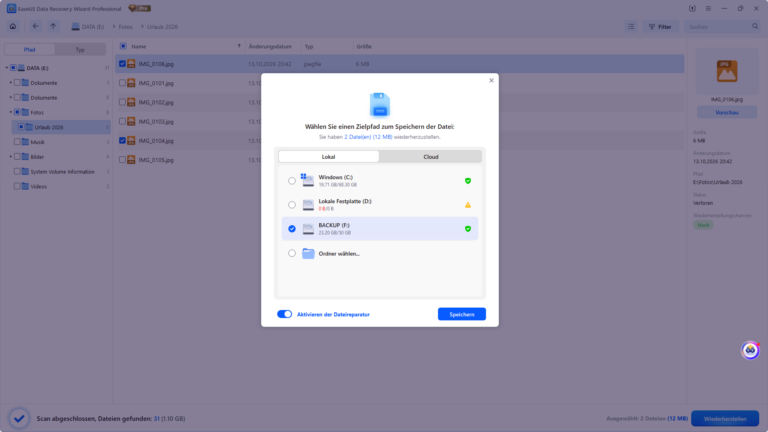Go to the home screen icon
The height and width of the screenshot is (432, 768).
(x=13, y=26)
